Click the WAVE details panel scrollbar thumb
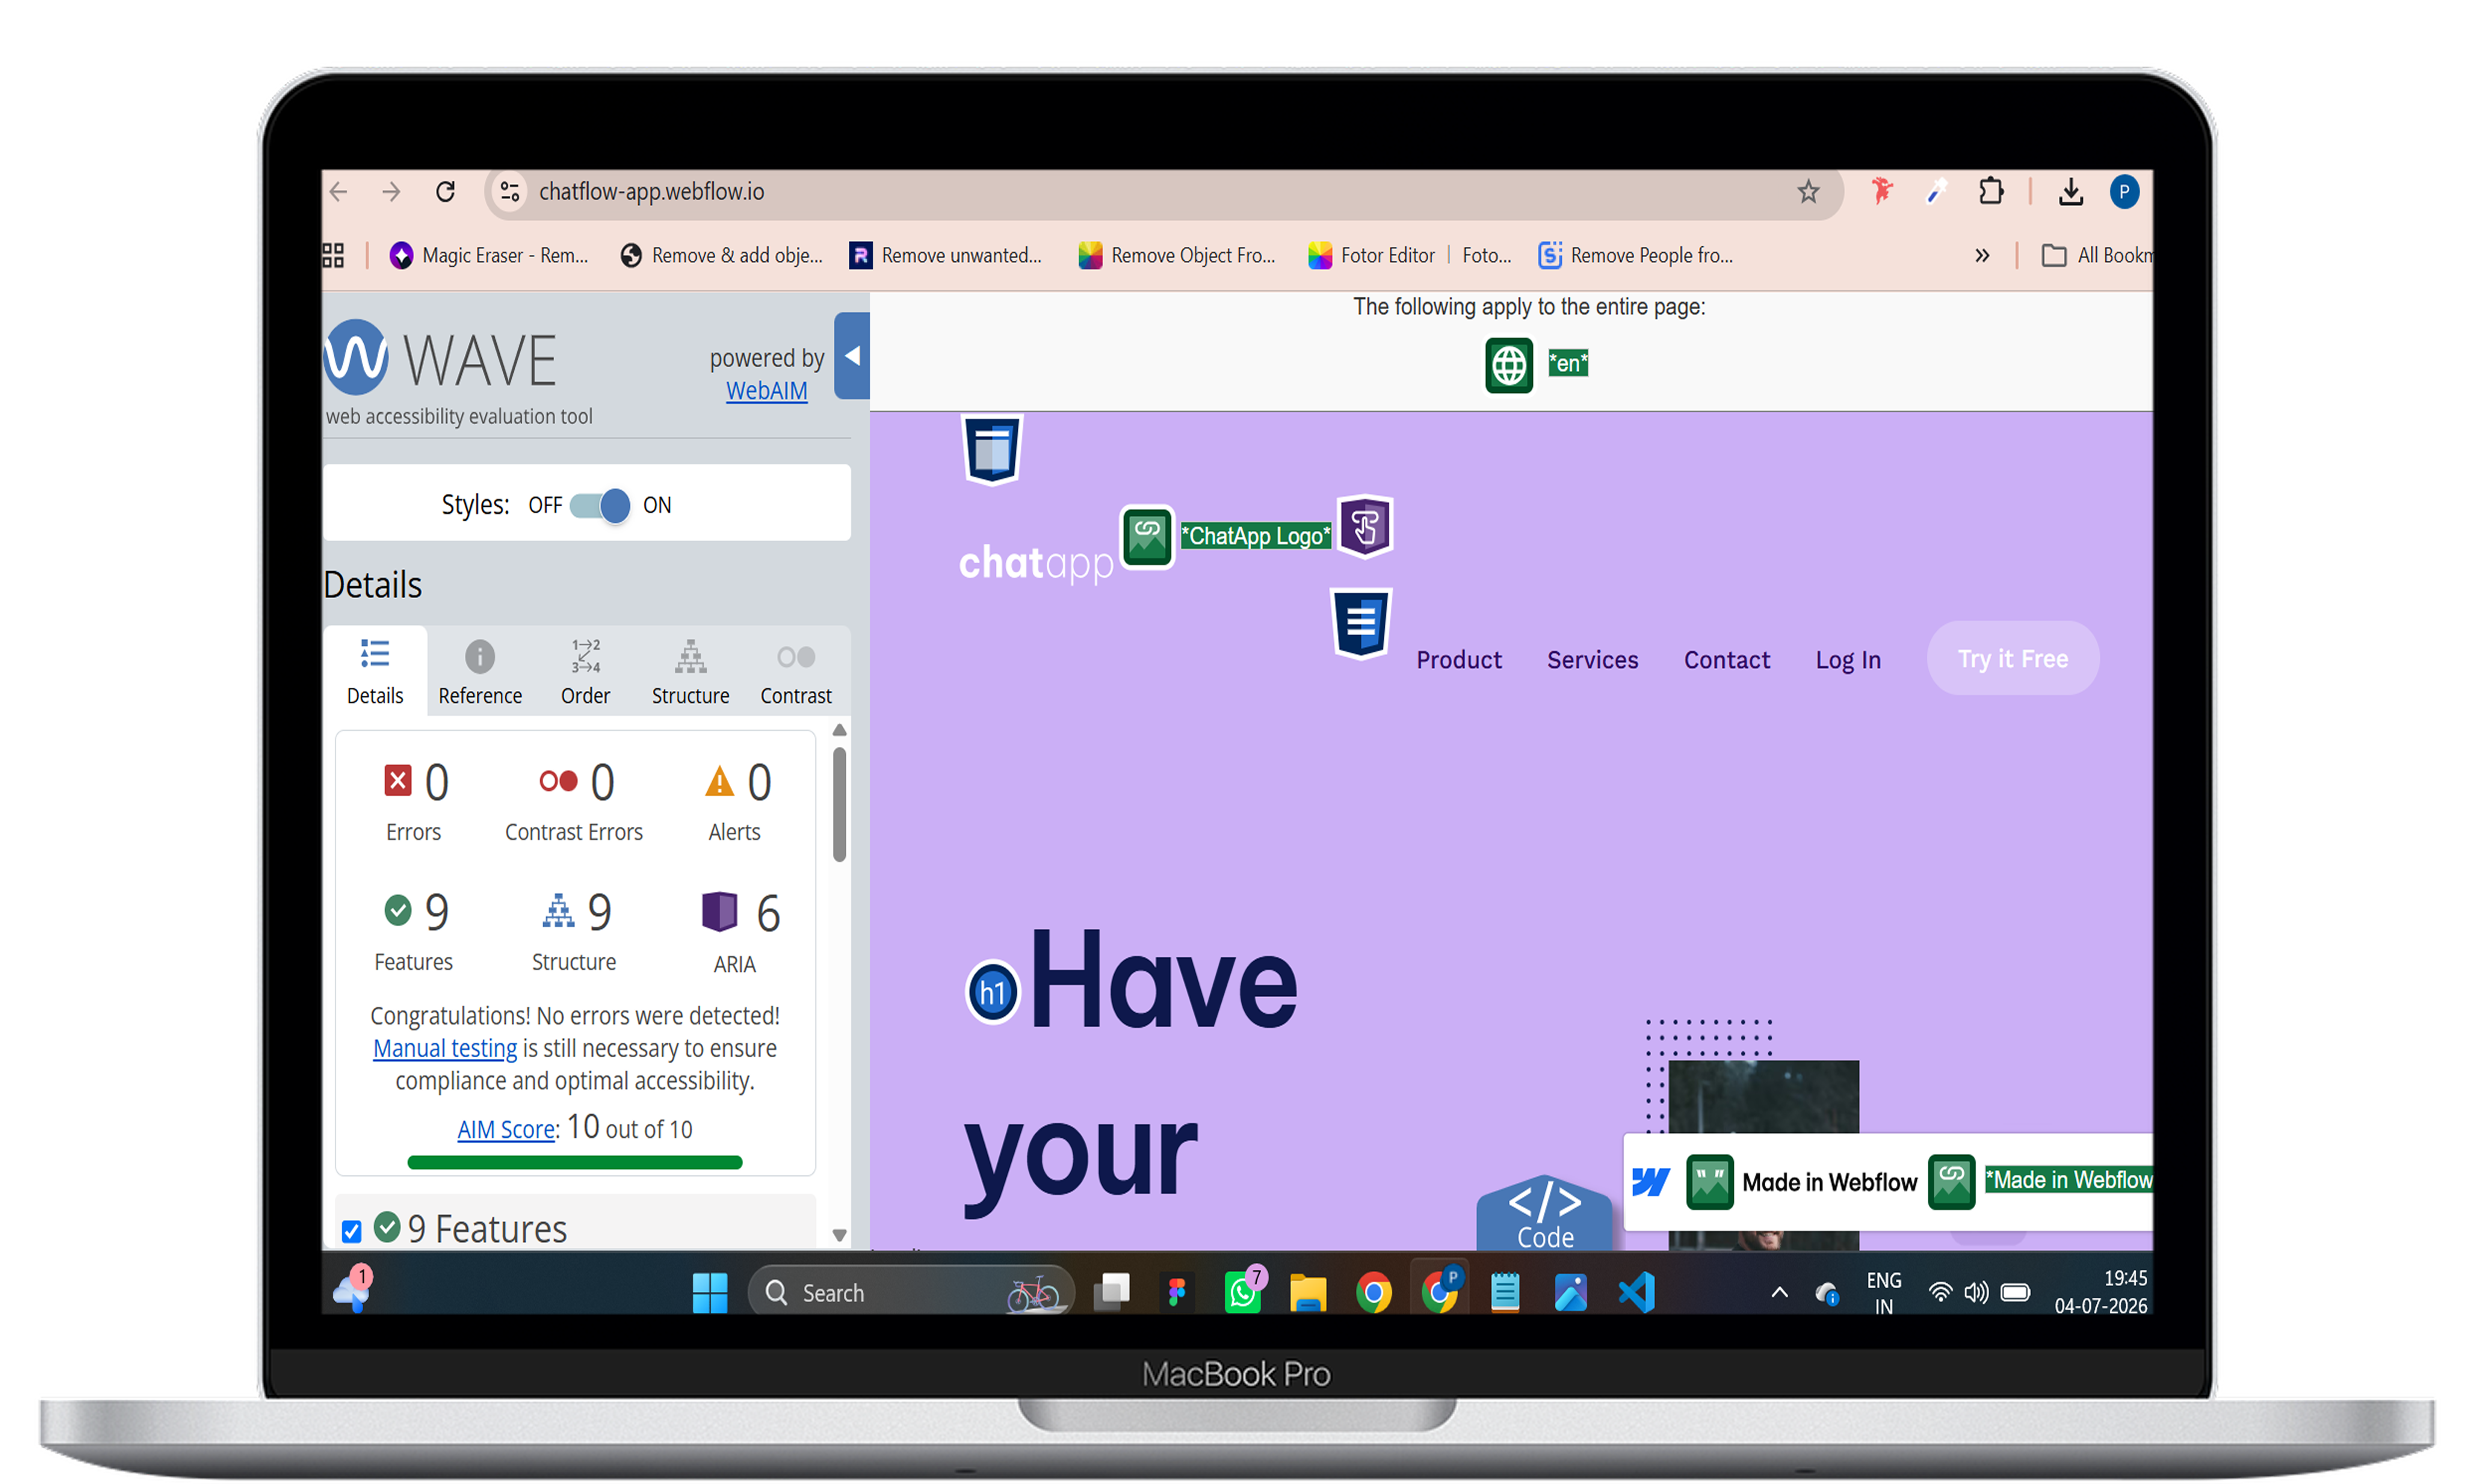The height and width of the screenshot is (1484, 2475). pos(840,804)
